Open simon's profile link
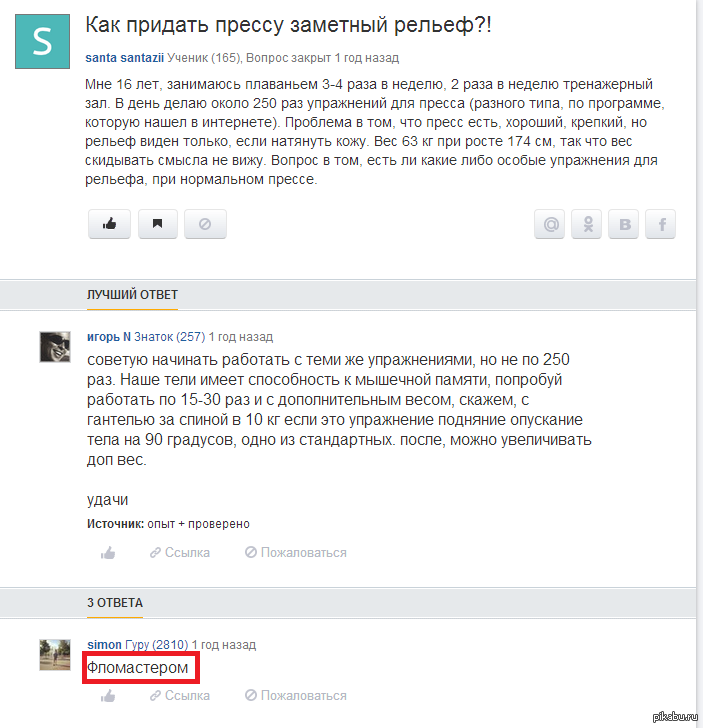This screenshot has width=703, height=728. tap(104, 644)
